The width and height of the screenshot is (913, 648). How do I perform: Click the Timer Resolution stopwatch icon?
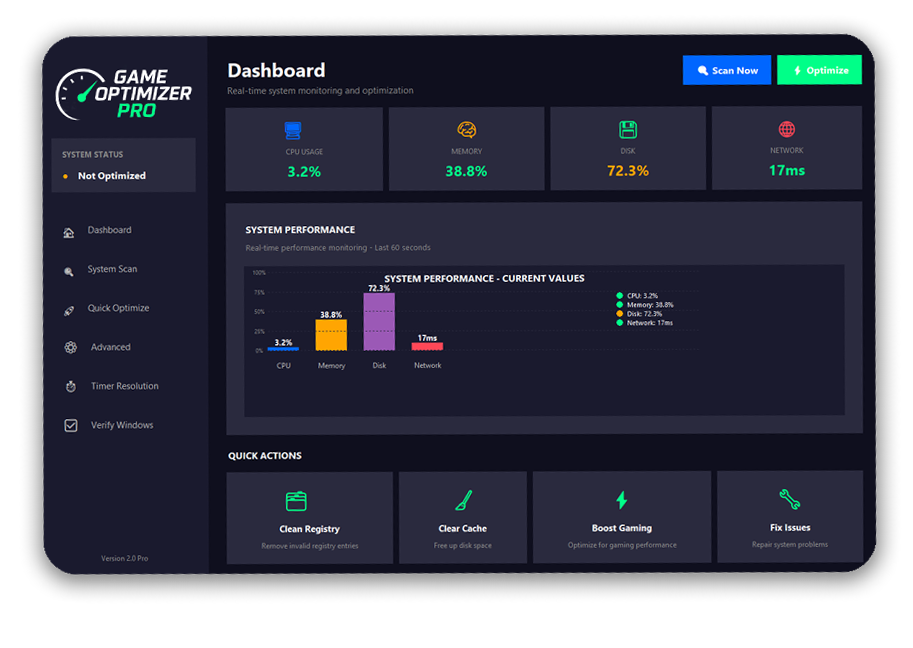[x=71, y=386]
